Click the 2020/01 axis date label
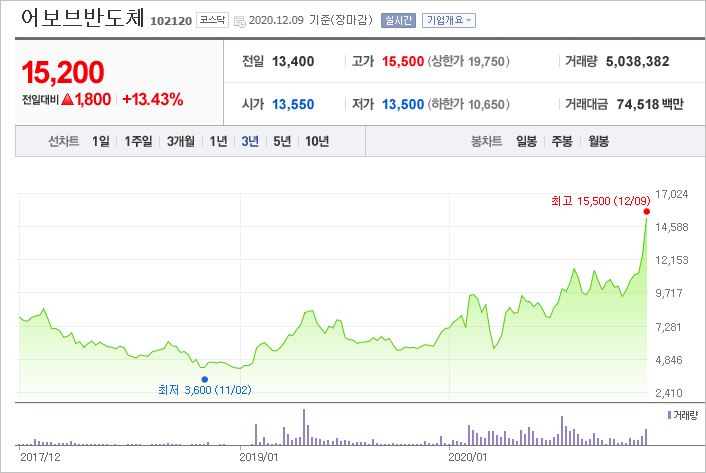 point(468,457)
